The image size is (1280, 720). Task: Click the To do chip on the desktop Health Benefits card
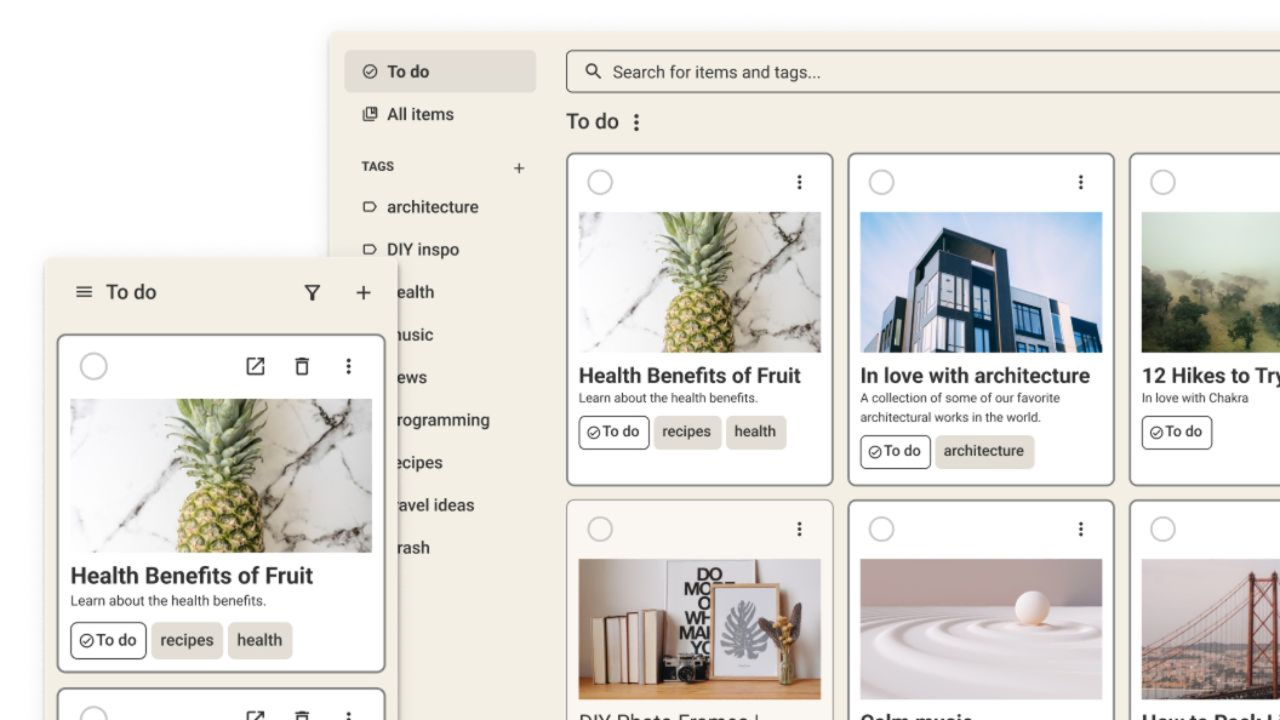614,432
